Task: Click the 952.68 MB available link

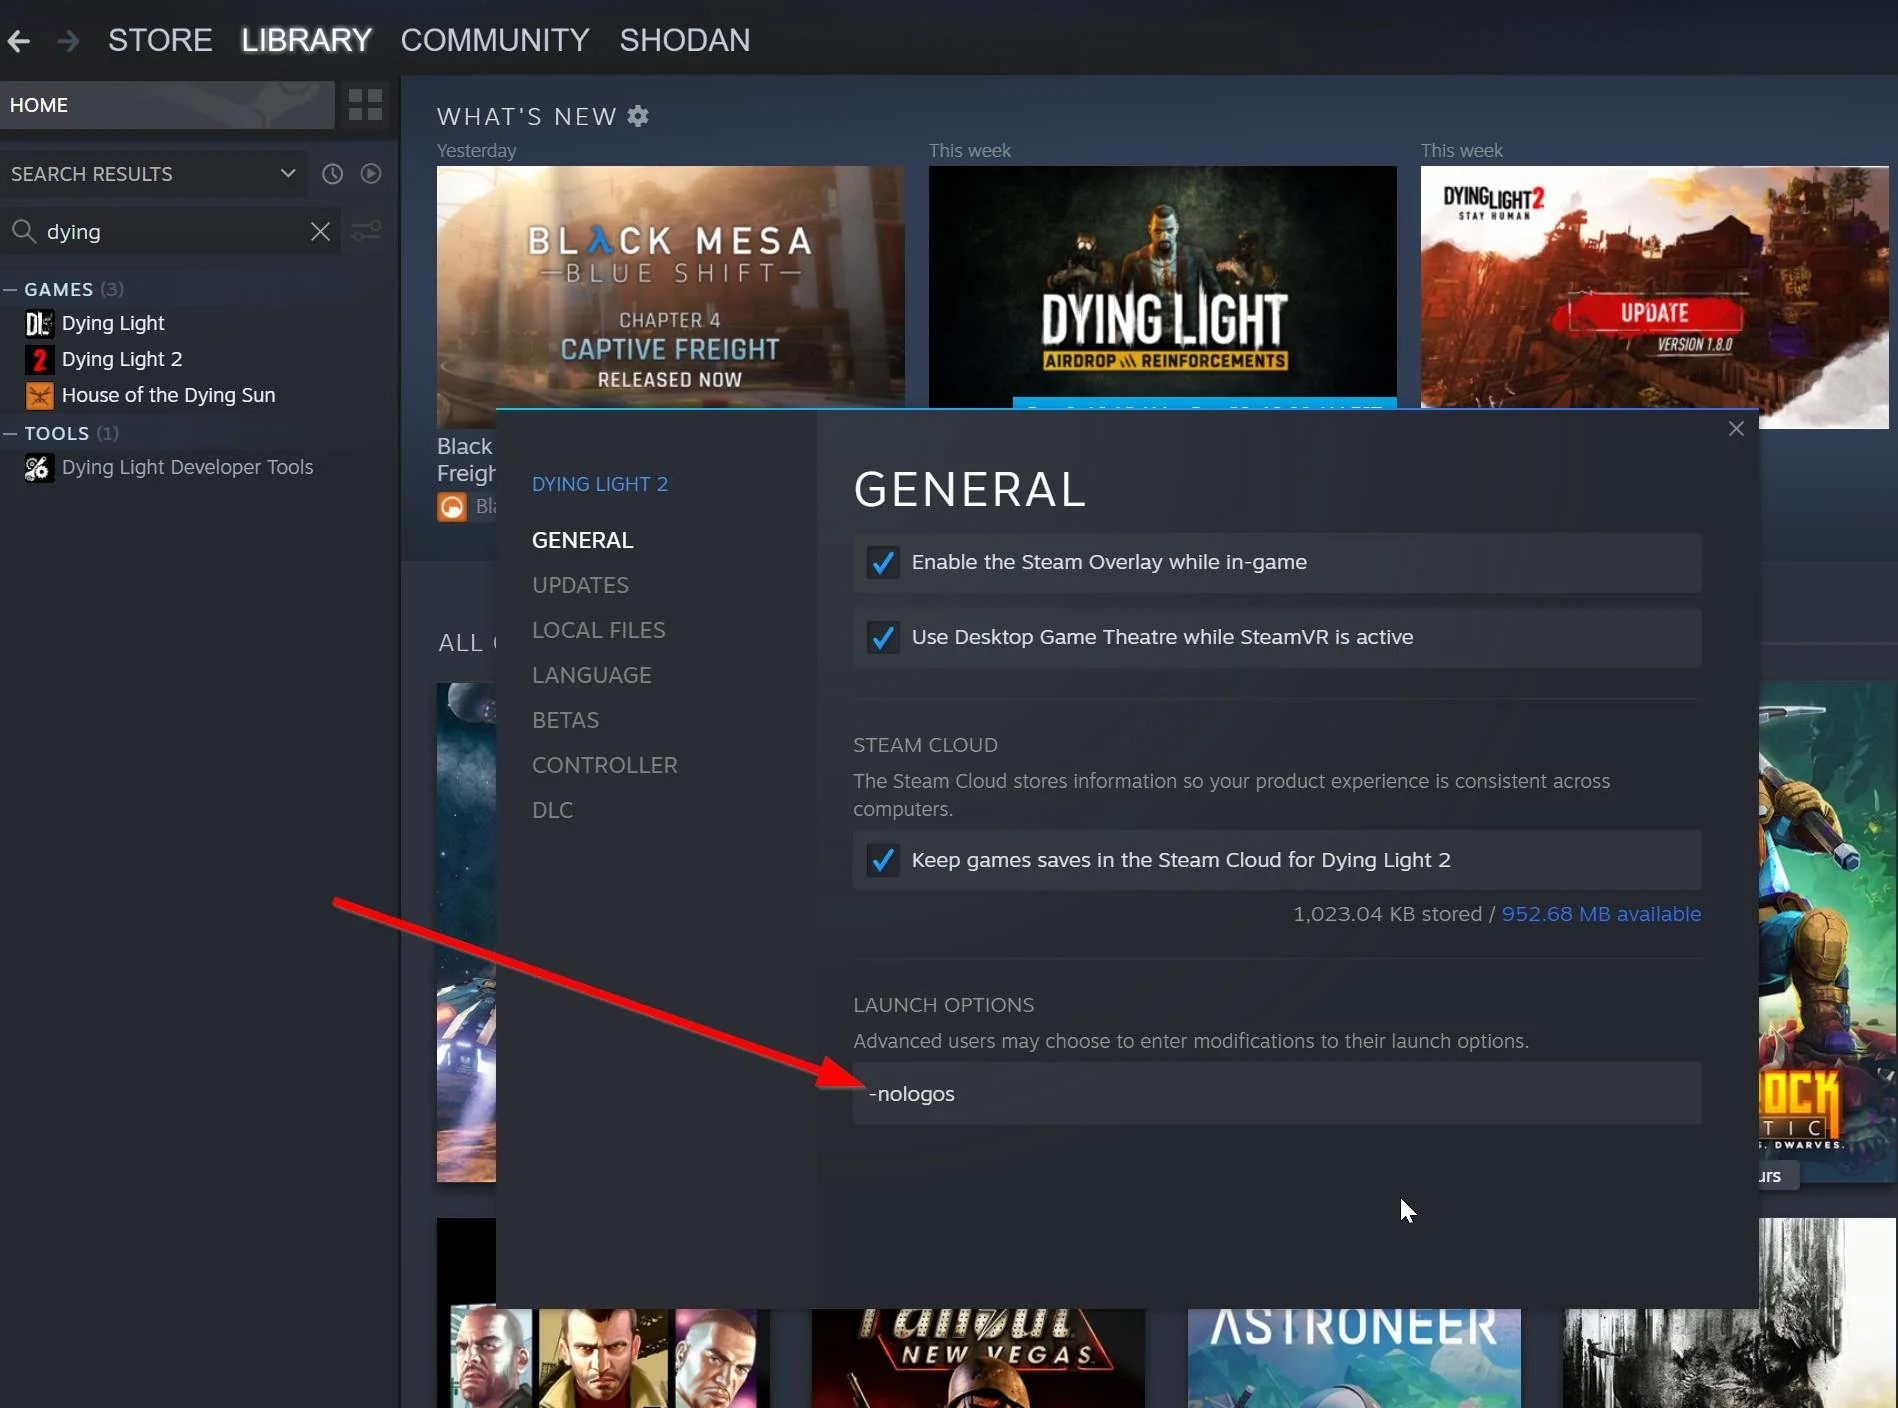Action: click(1601, 914)
